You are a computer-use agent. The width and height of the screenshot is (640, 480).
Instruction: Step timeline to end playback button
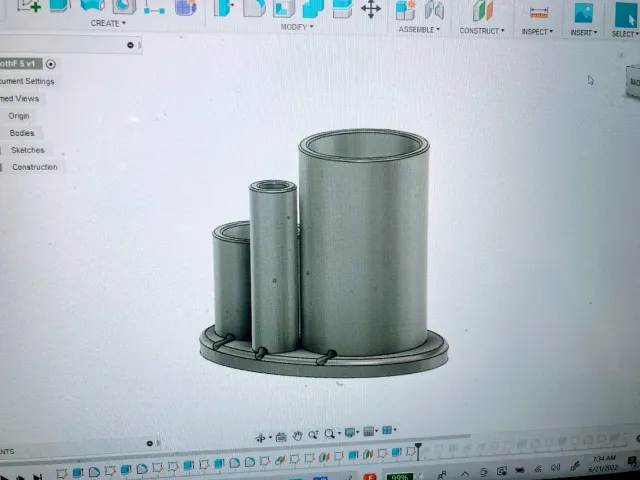pos(37,477)
